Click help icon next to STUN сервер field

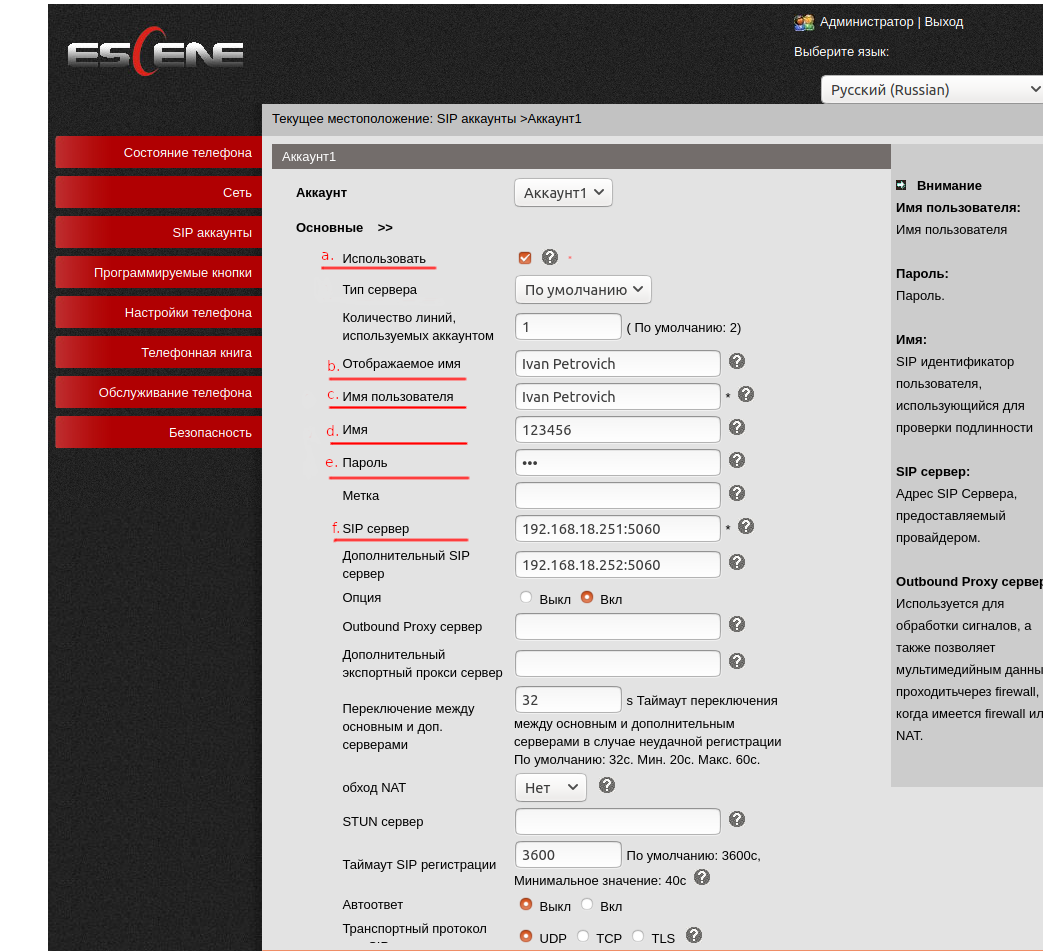point(736,819)
